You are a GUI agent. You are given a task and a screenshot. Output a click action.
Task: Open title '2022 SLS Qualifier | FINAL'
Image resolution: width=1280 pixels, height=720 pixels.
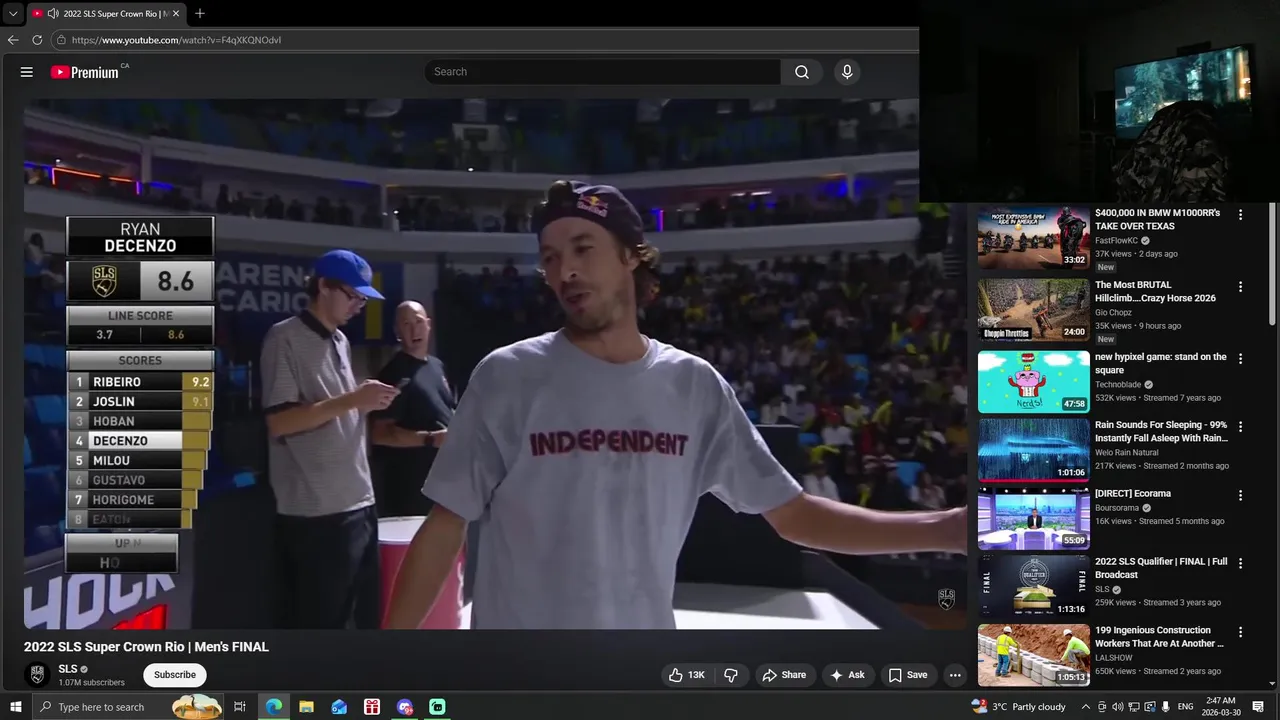click(1161, 568)
